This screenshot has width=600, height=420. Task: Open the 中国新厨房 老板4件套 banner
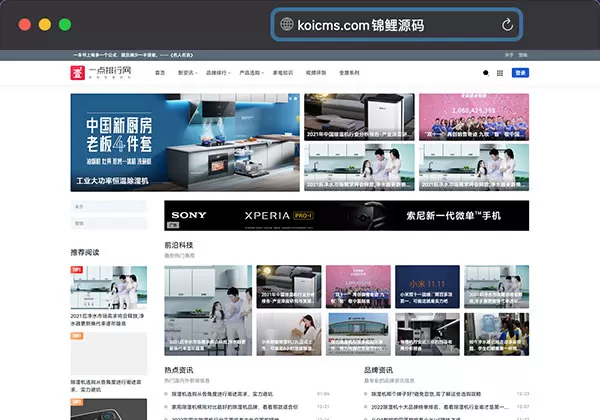(185, 142)
